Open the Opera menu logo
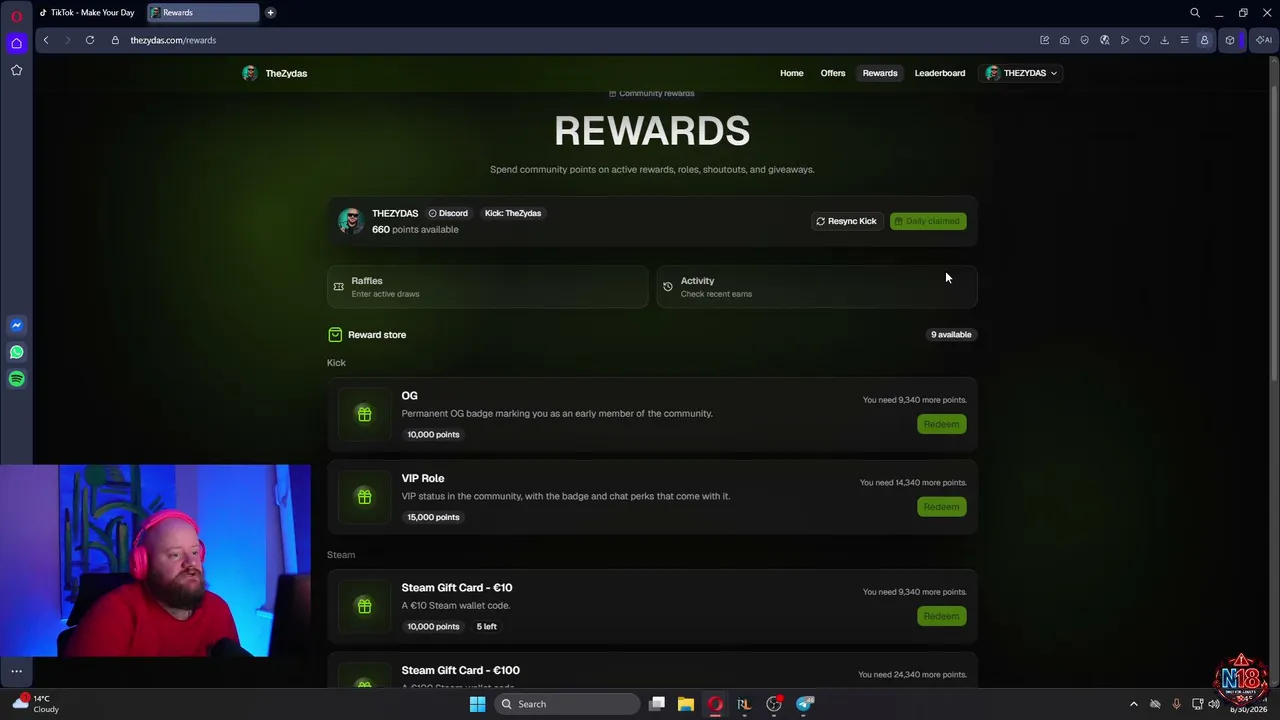The image size is (1280, 720). coord(16,16)
